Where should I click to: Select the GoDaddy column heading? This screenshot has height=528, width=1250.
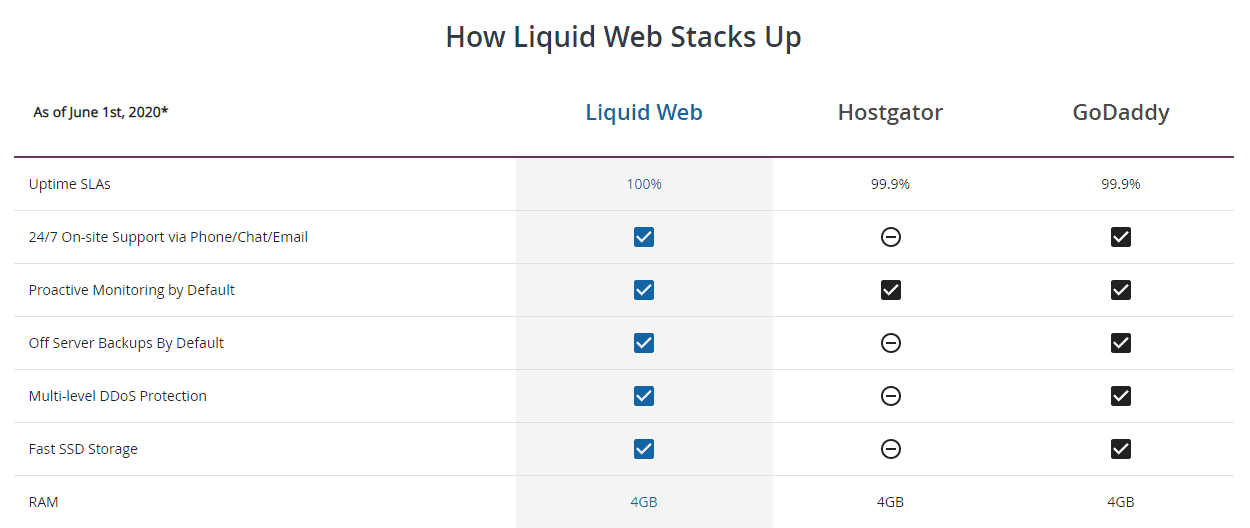[x=1121, y=112]
